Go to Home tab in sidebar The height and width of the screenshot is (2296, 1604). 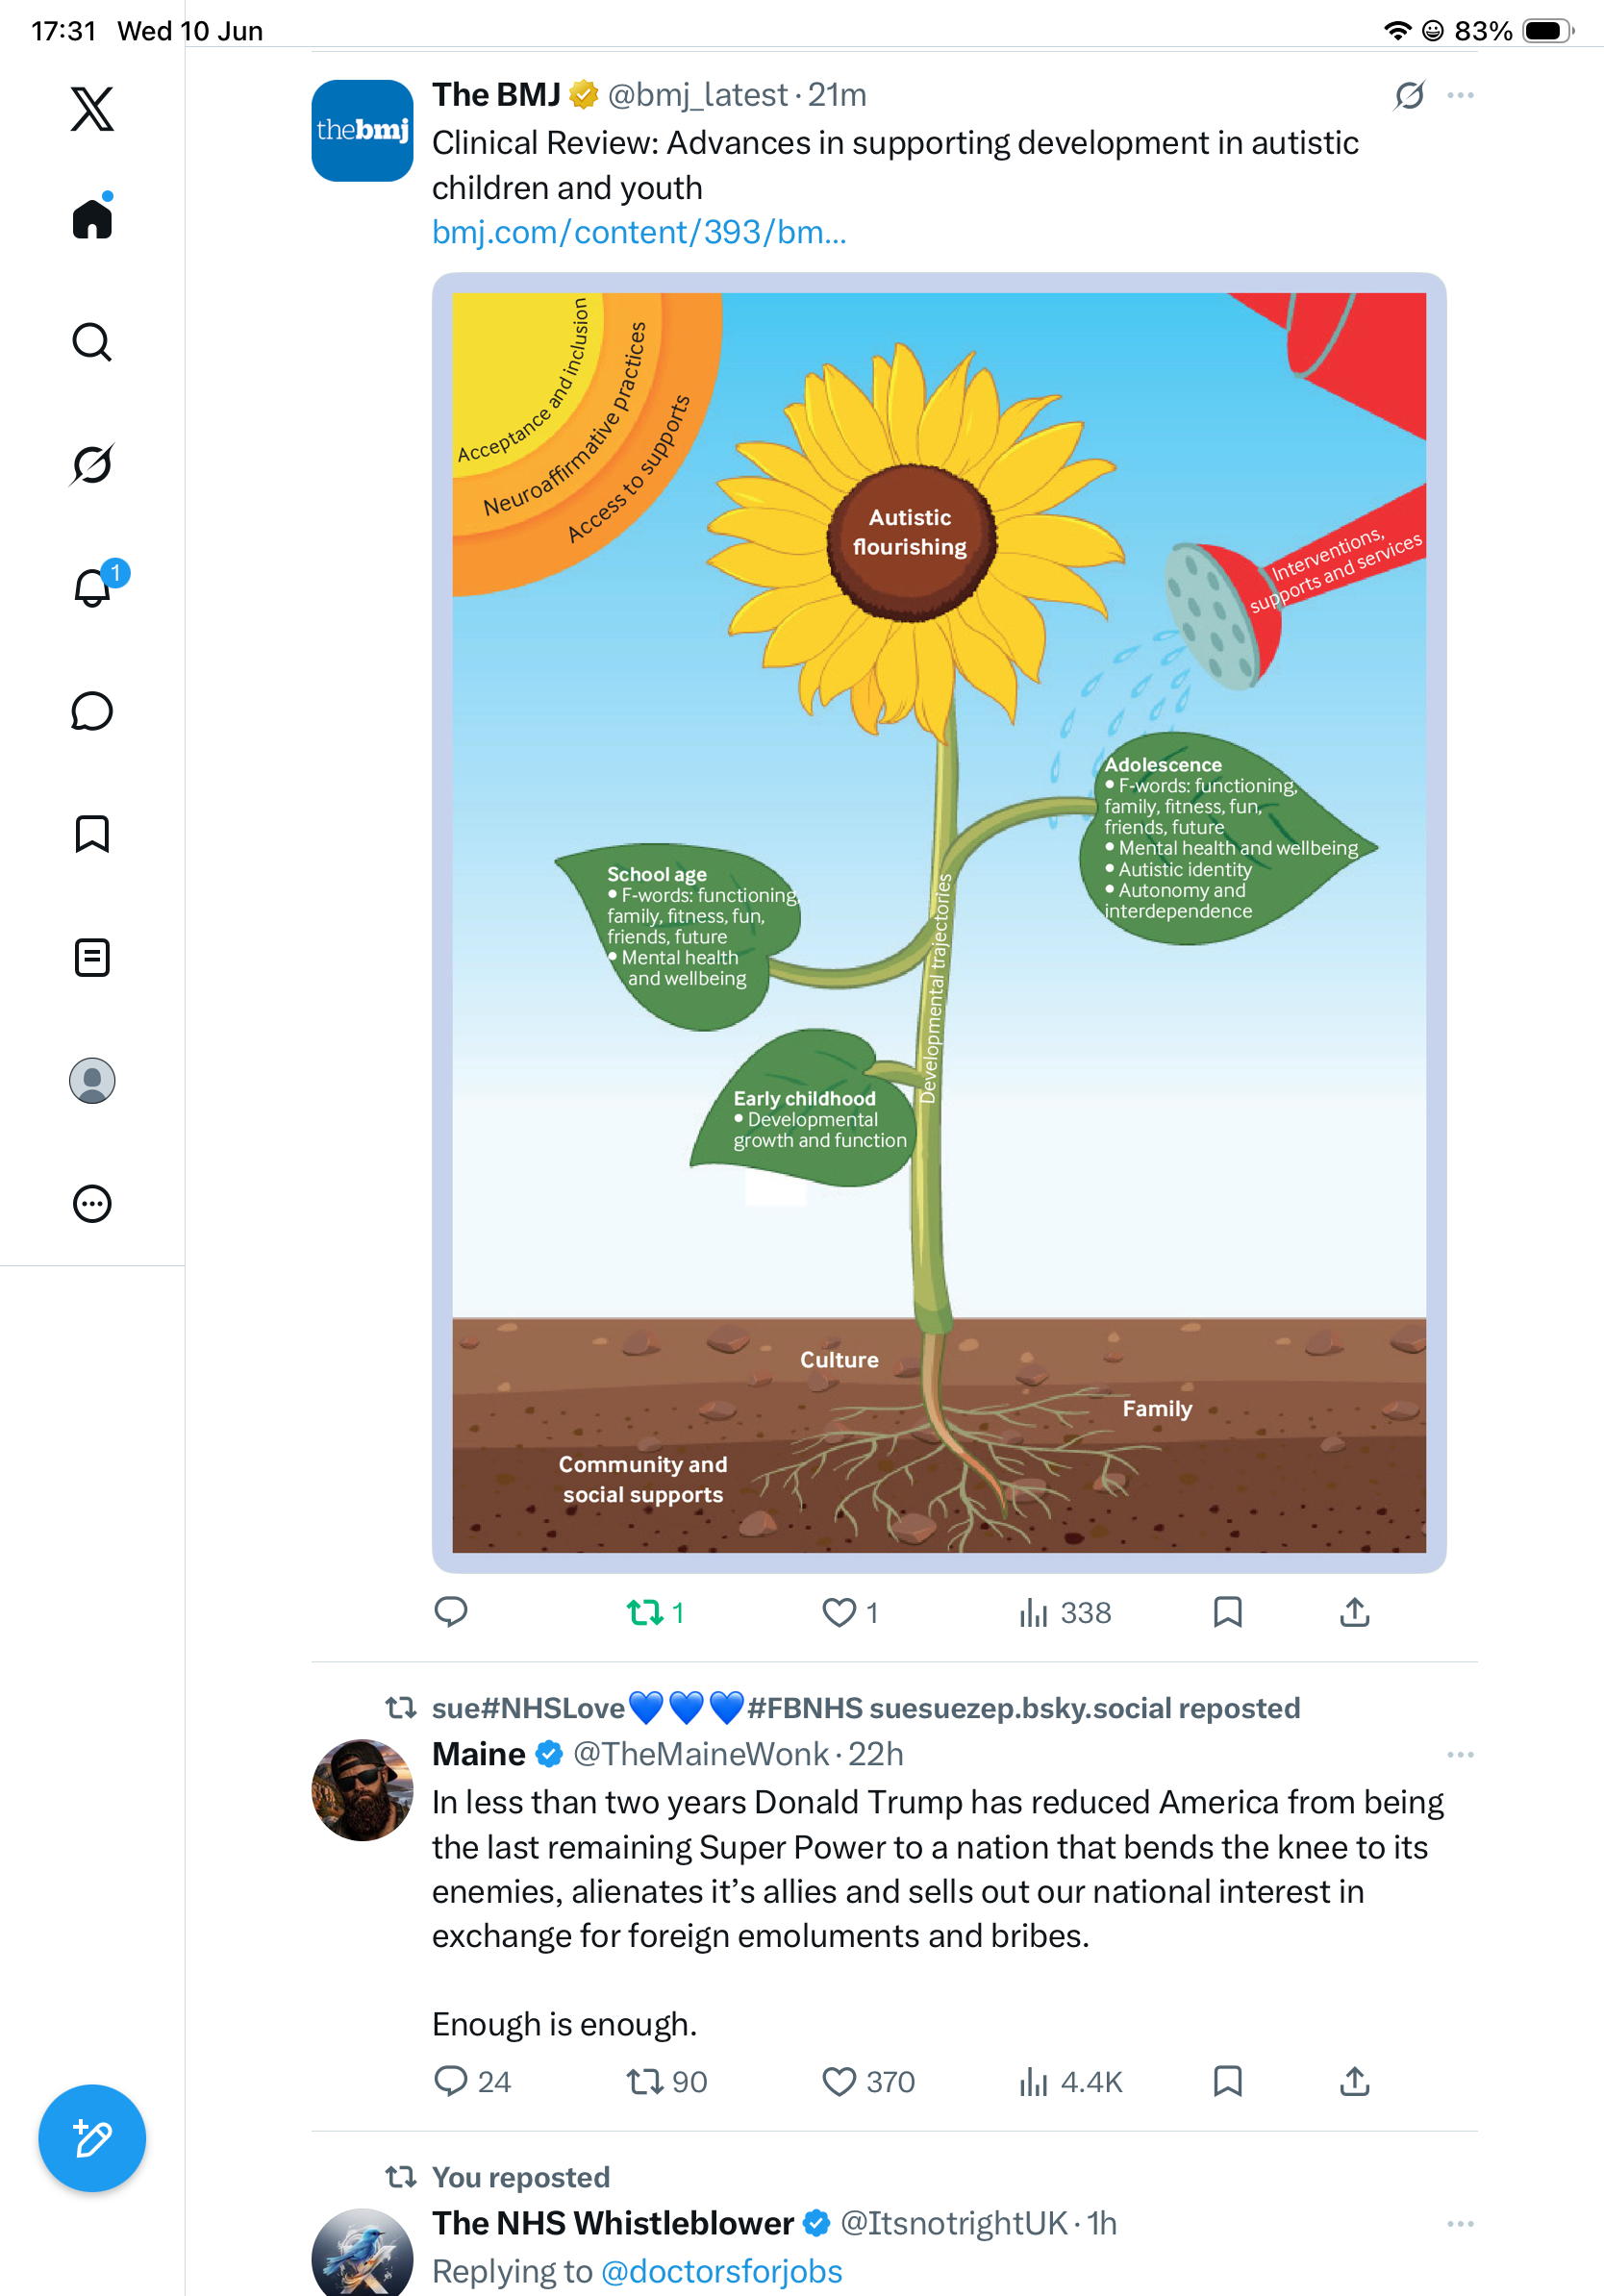tap(92, 217)
